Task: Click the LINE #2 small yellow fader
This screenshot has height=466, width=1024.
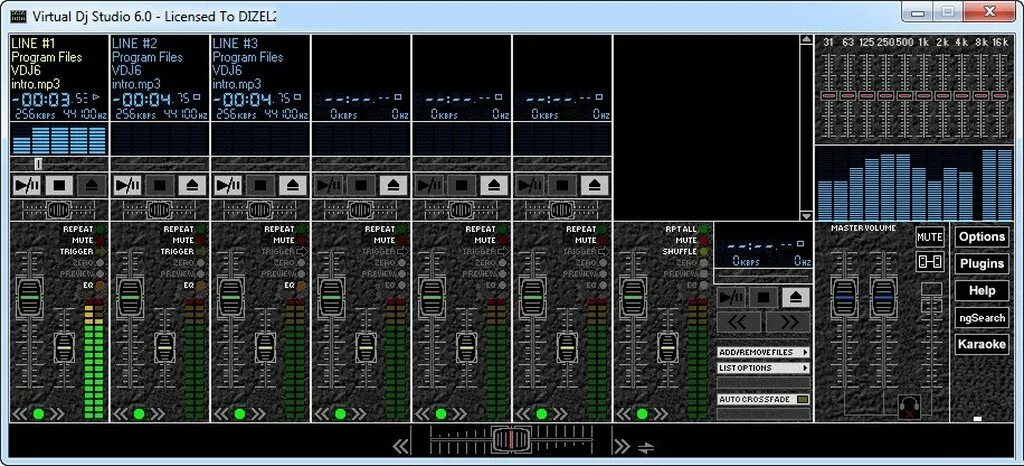Action: [164, 348]
